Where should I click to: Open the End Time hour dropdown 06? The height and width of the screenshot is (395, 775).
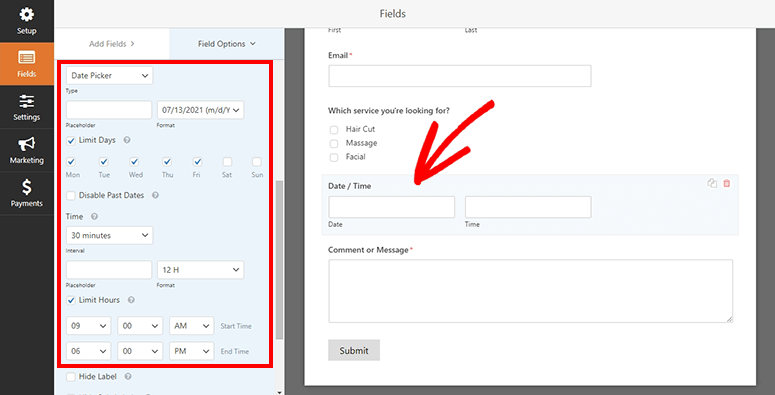click(89, 351)
